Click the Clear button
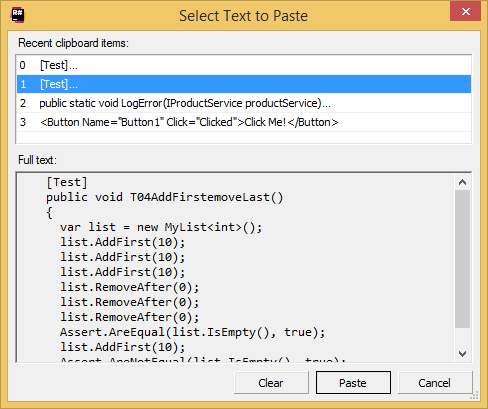The height and width of the screenshot is (409, 488). pyautogui.click(x=271, y=383)
